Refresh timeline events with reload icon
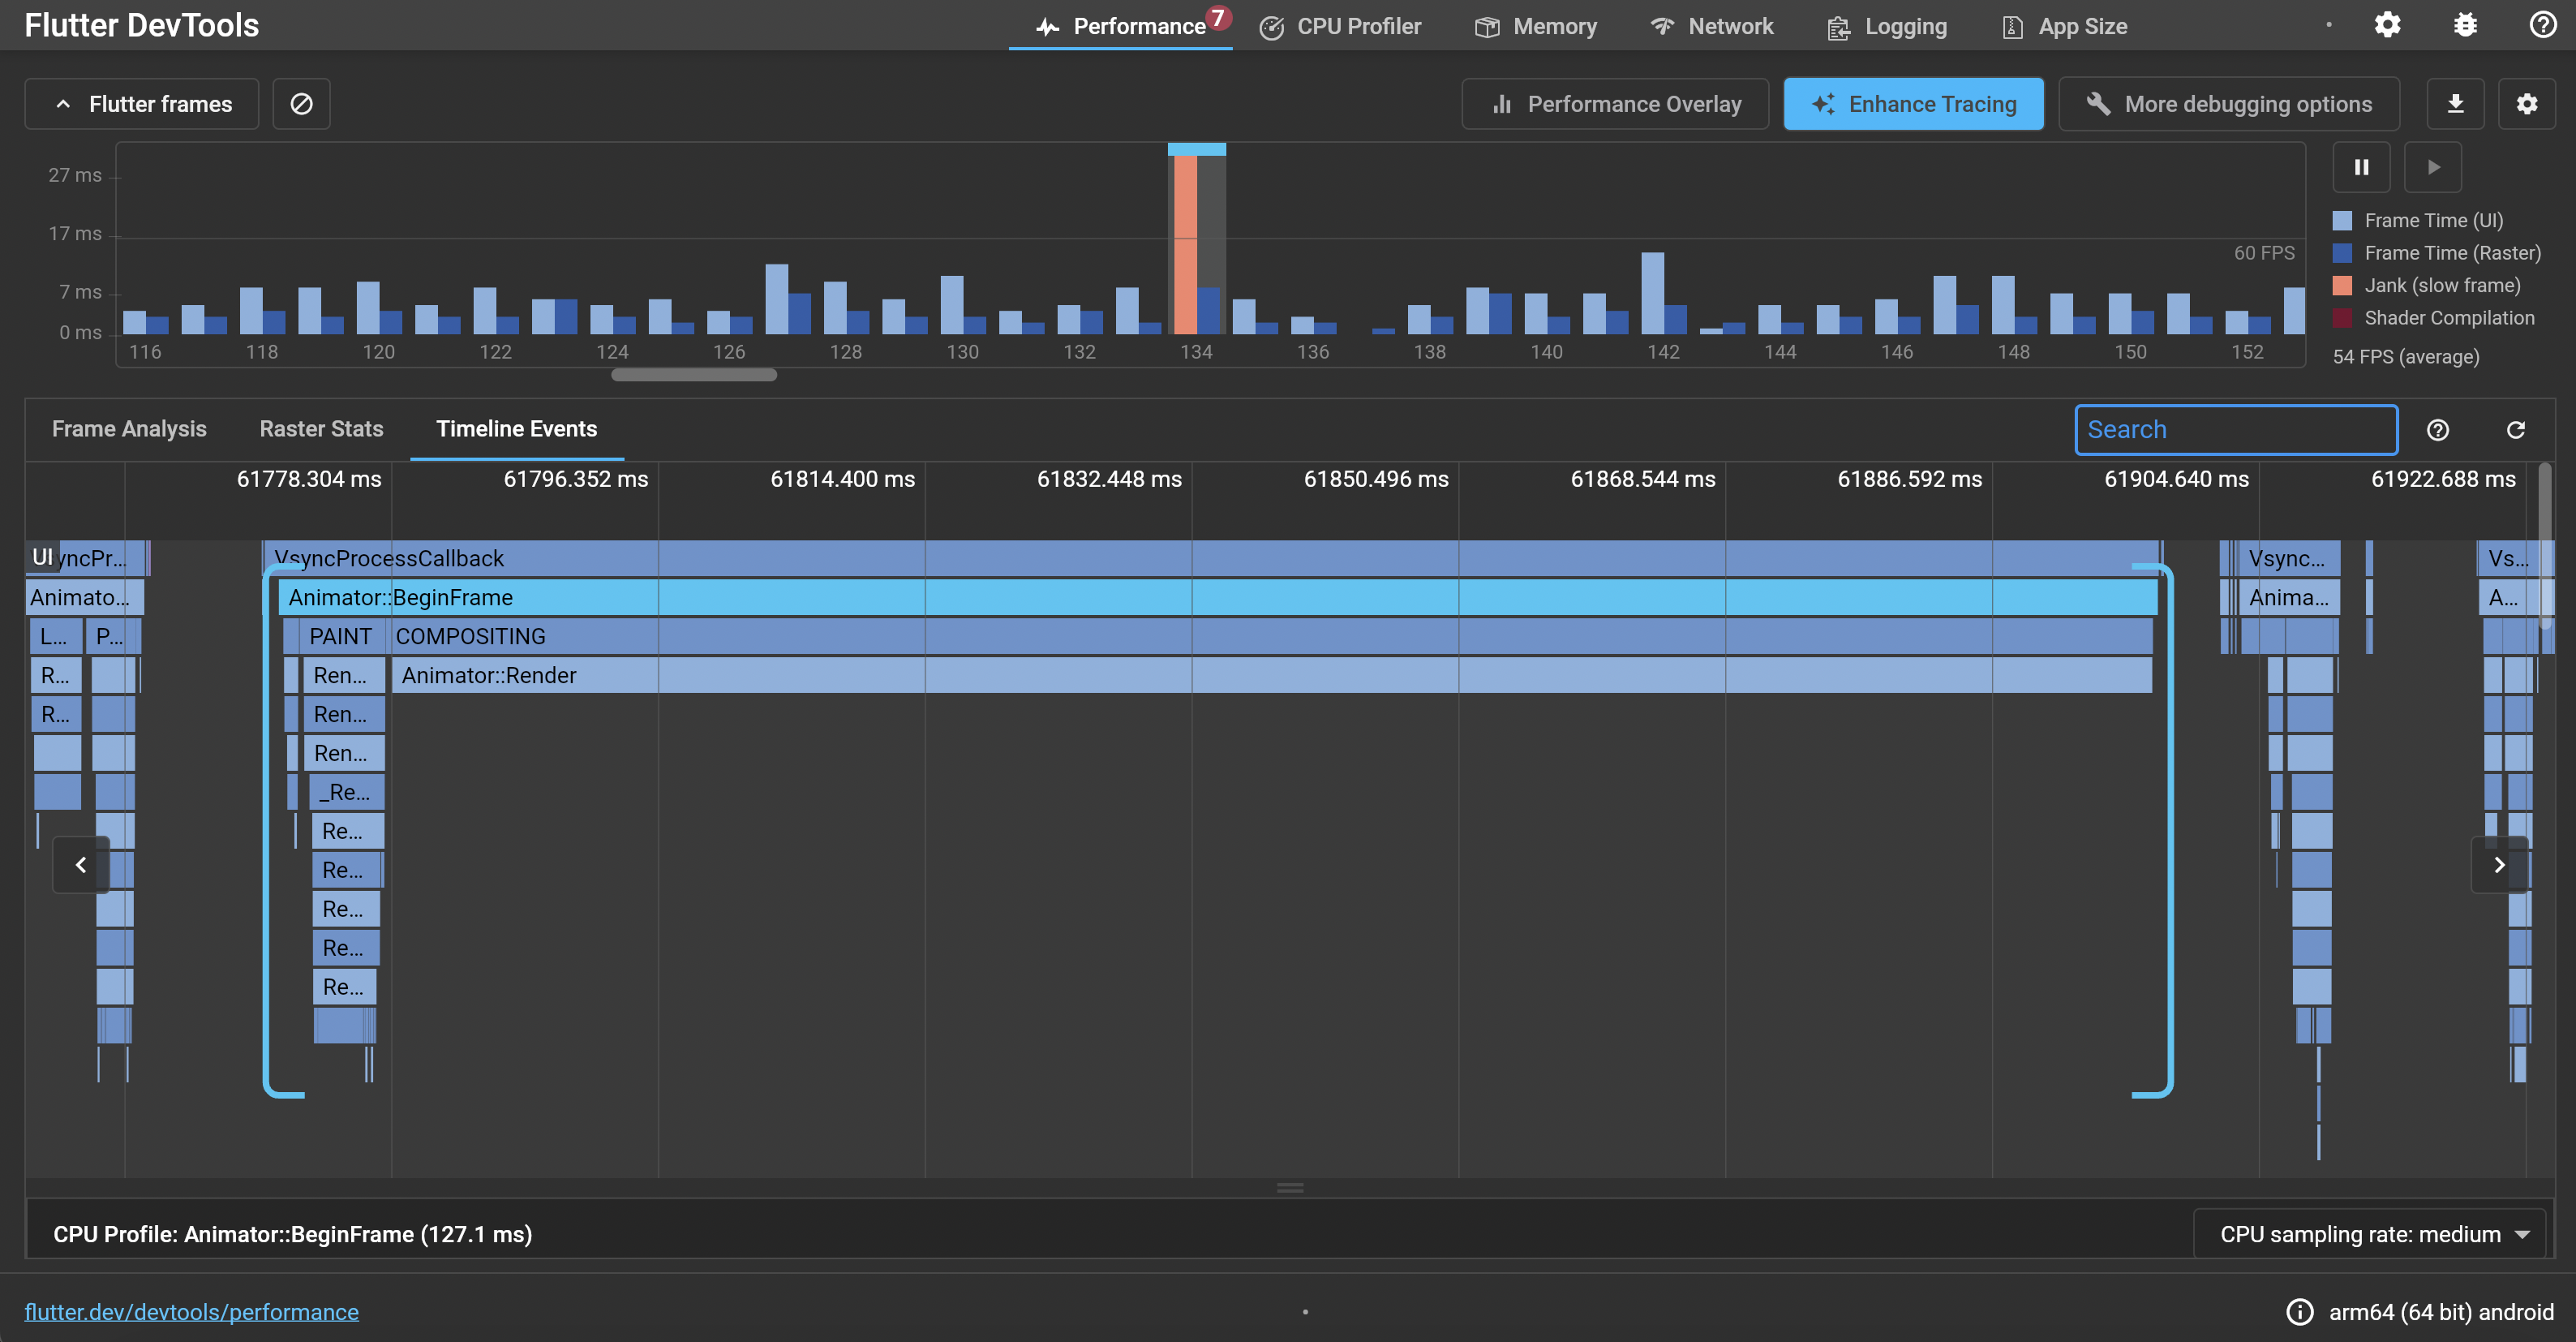2576x1342 pixels. point(2516,430)
